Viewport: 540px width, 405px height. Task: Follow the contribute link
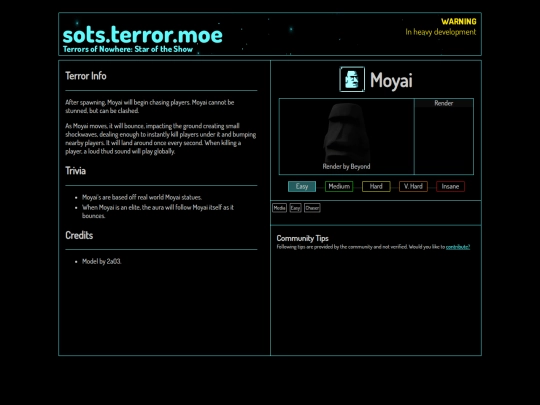pyautogui.click(x=458, y=247)
